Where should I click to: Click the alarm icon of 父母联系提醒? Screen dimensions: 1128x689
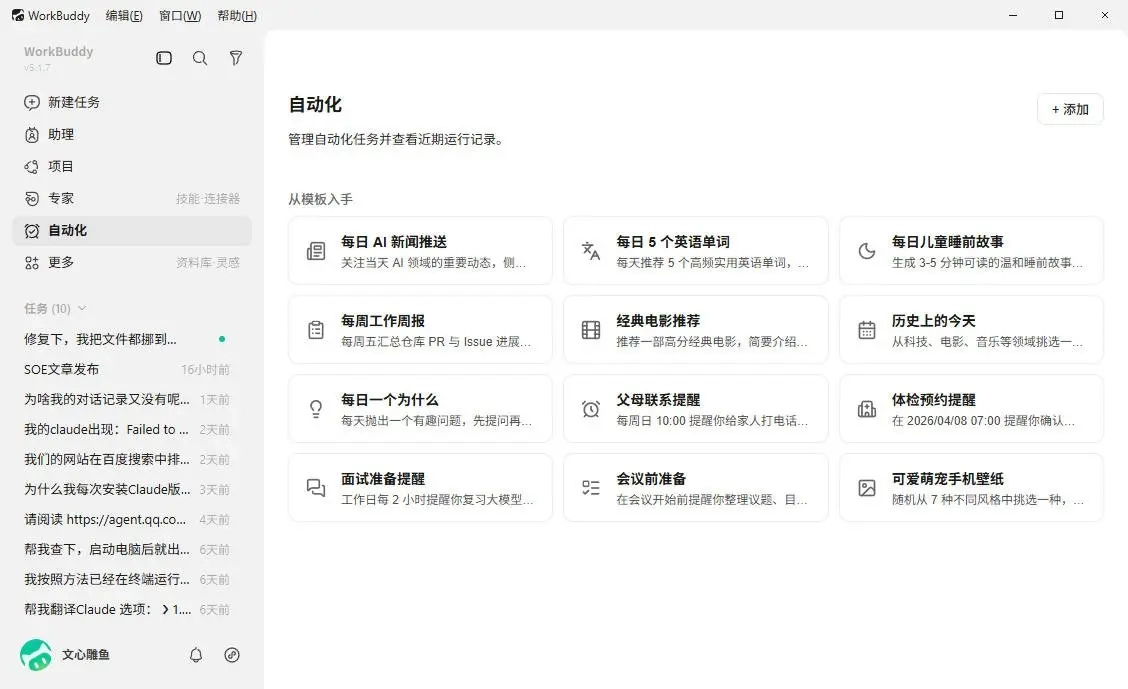click(x=591, y=409)
